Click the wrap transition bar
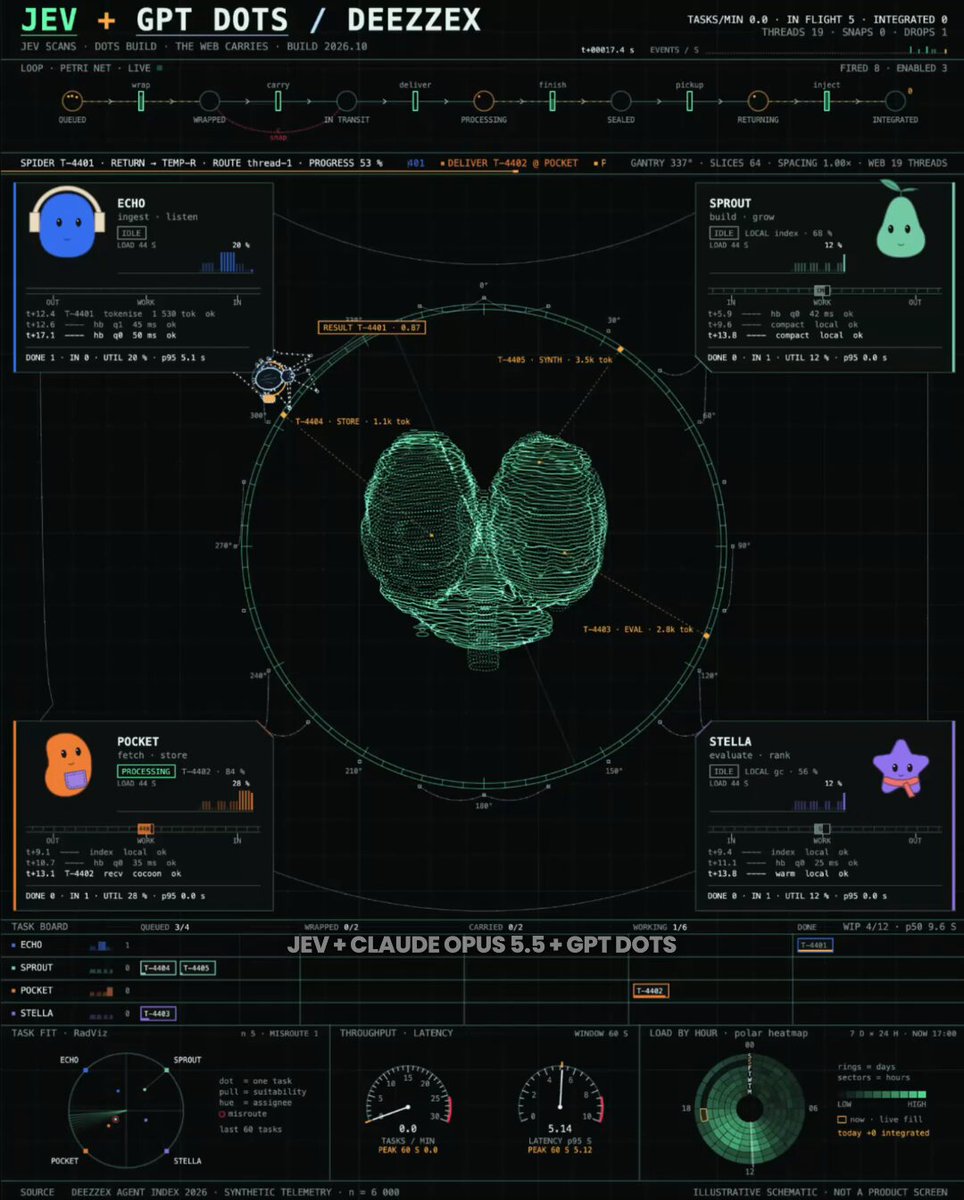Image resolution: width=964 pixels, height=1200 pixels. 141,100
